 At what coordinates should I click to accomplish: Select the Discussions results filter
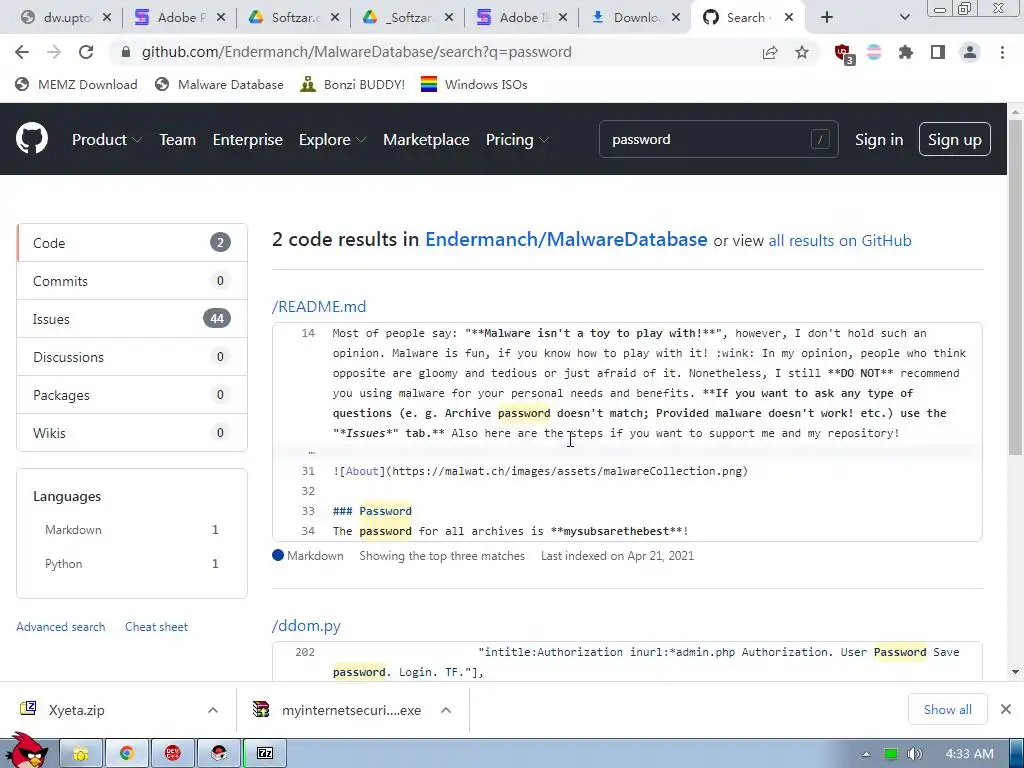pyautogui.click(x=132, y=357)
